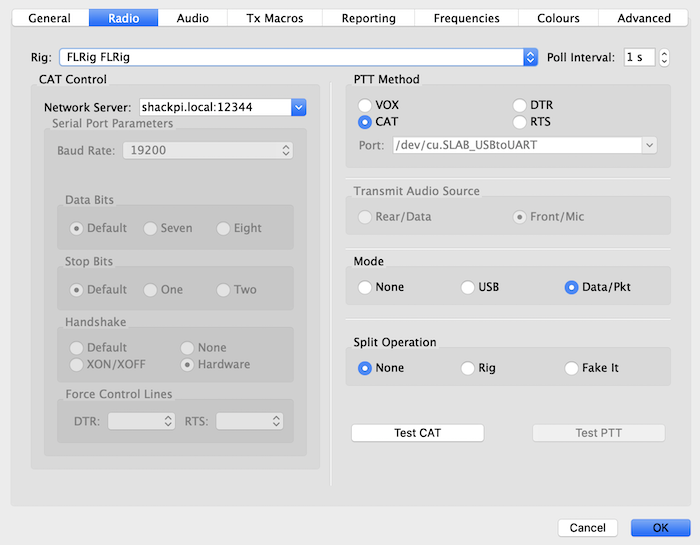Set Mode to None

coord(365,287)
